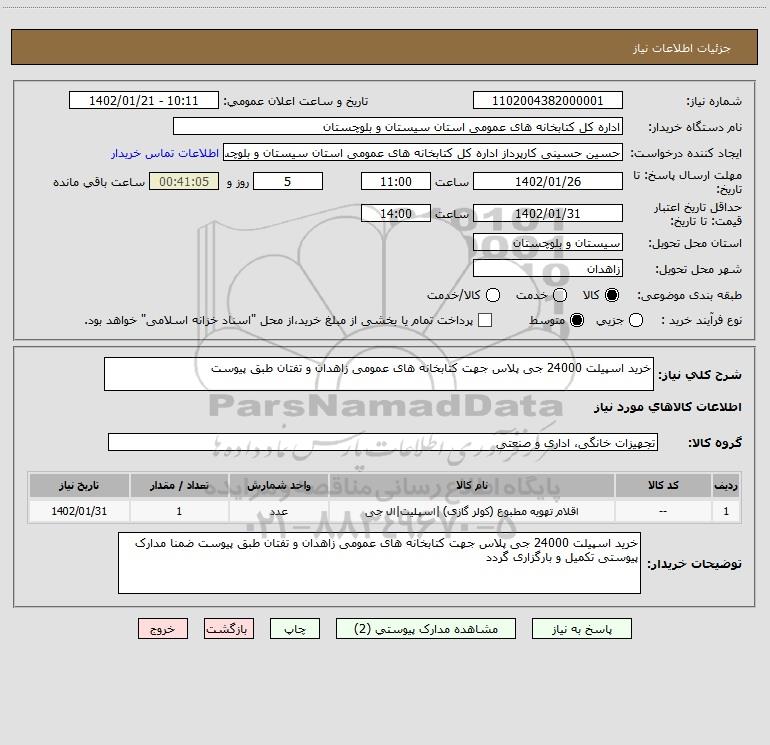Click the گروه کالا field
Image resolution: width=770 pixels, height=745 pixels.
tap(383, 442)
